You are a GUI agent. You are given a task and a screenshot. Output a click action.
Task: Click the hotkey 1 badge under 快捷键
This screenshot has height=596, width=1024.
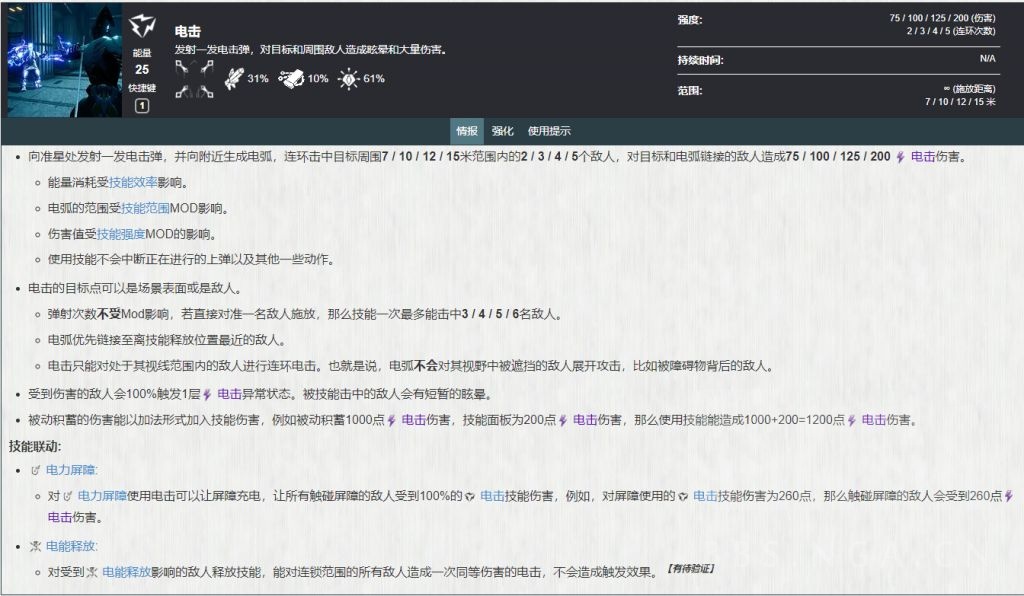(x=142, y=104)
